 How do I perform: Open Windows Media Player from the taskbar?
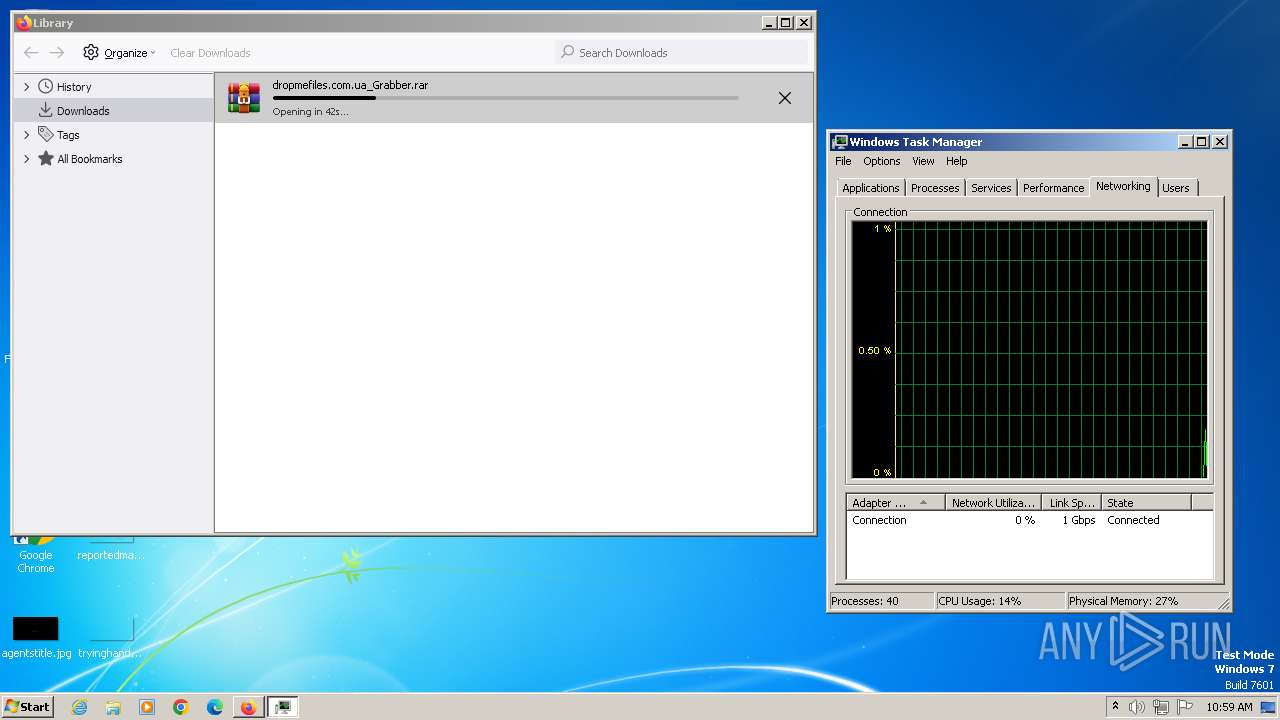pyautogui.click(x=147, y=707)
